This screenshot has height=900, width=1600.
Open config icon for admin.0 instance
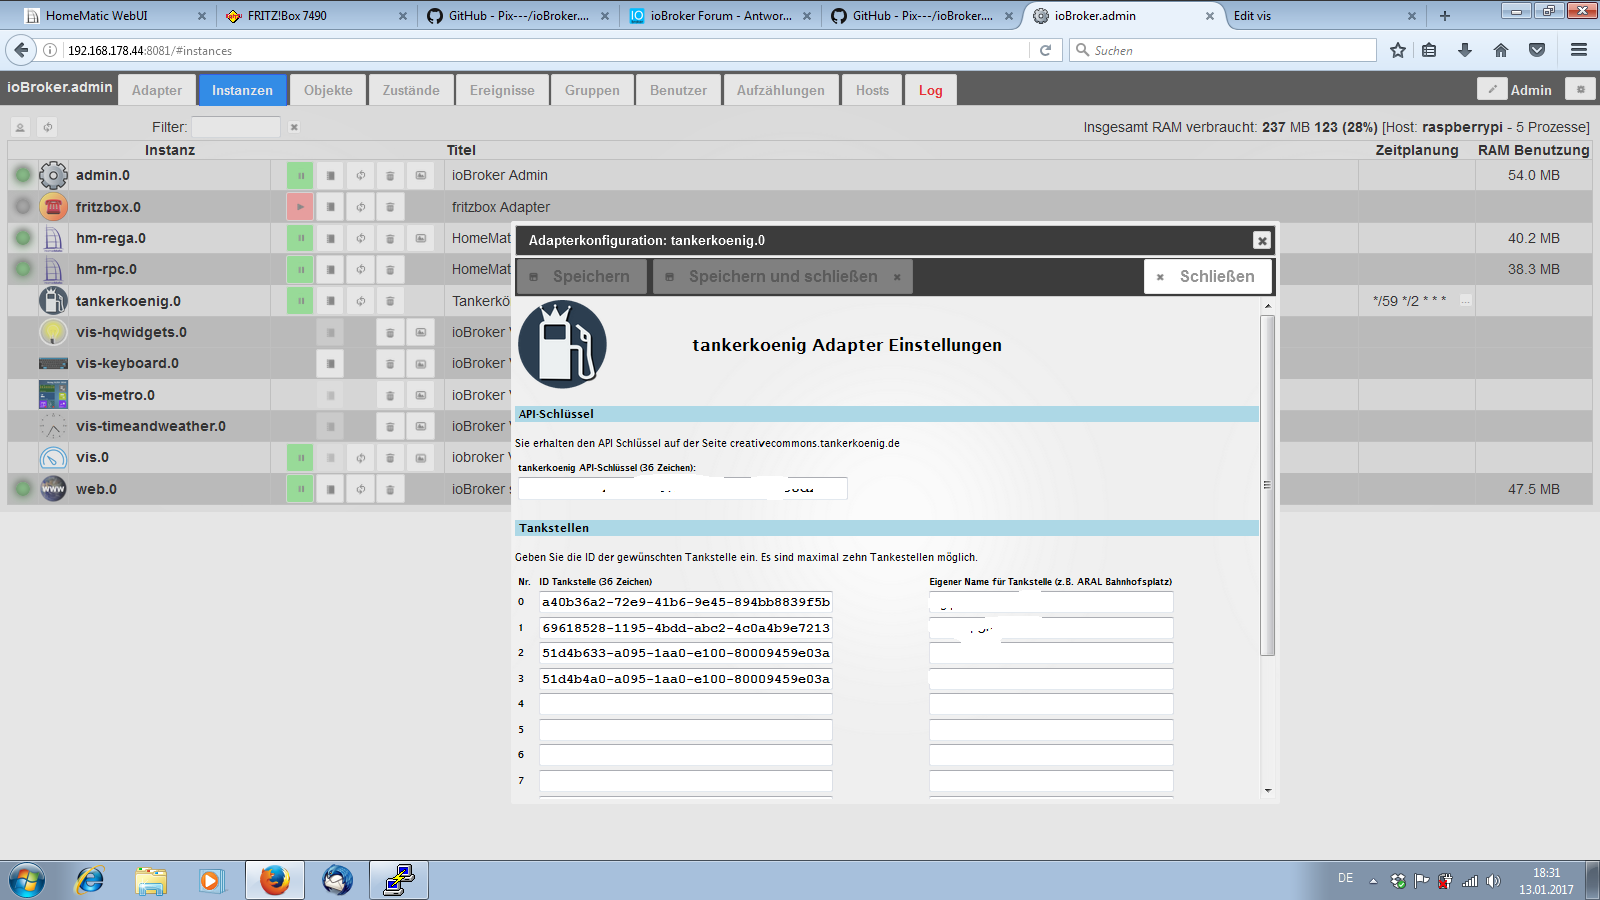click(x=330, y=175)
